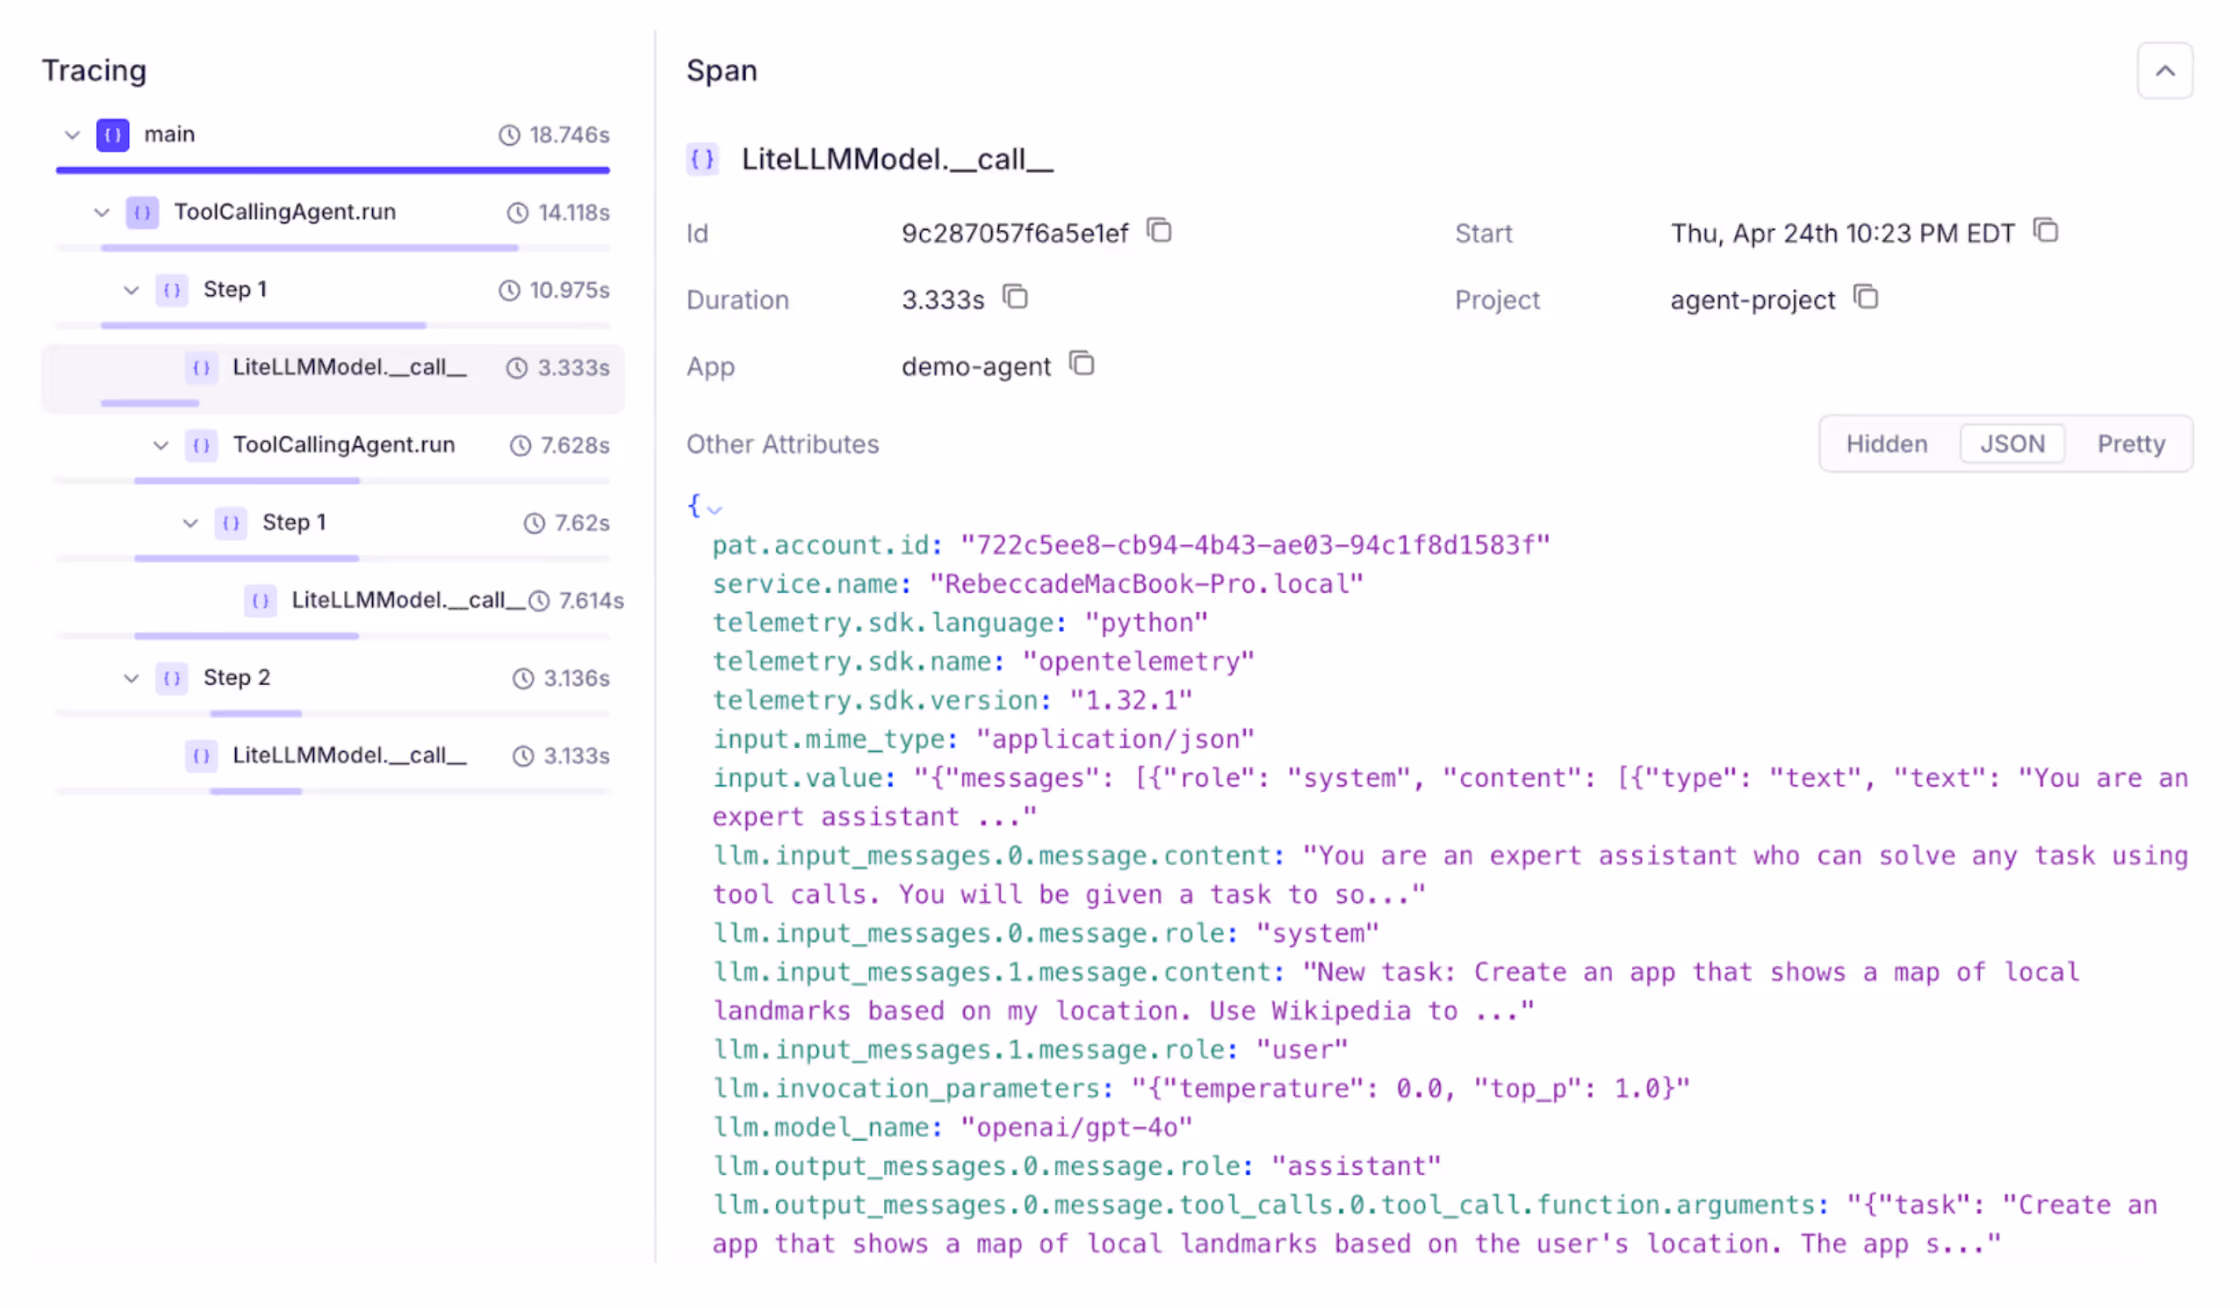Screen dimensions: 2240x1308
Task: Collapse the JSON attributes object
Action: tap(715, 509)
